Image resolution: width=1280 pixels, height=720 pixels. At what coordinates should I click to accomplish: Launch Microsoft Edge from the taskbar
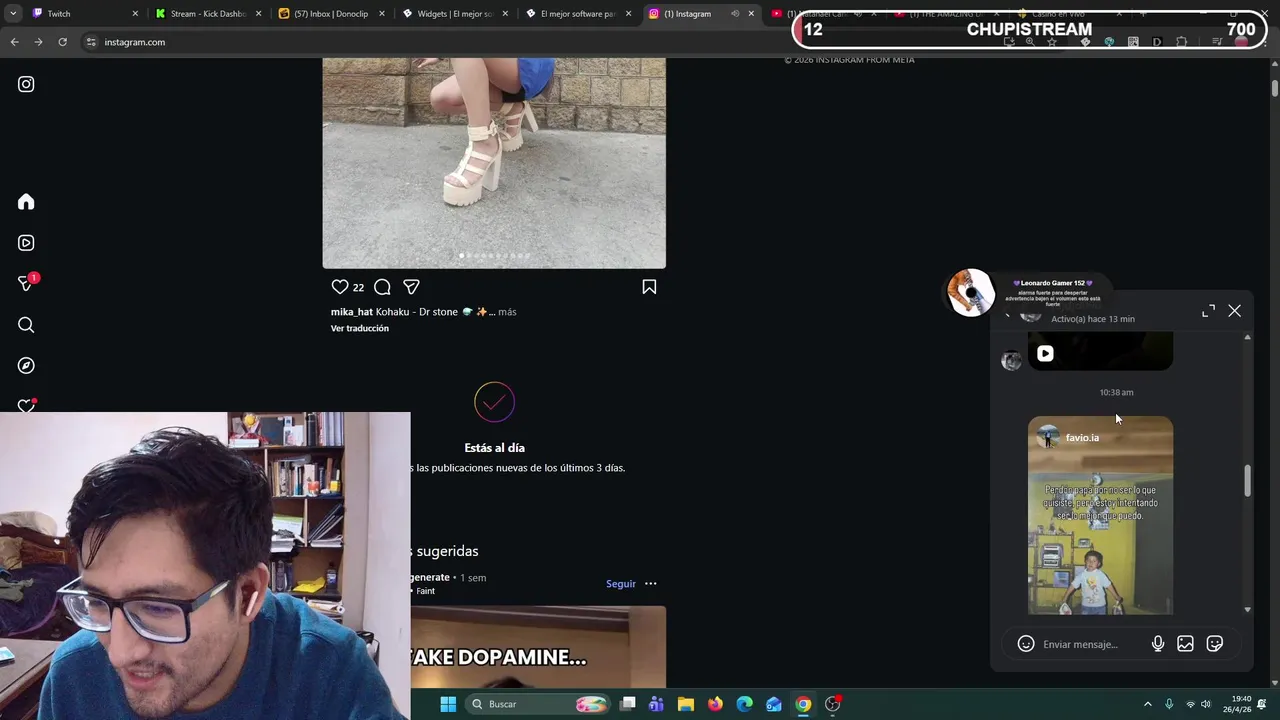pyautogui.click(x=745, y=704)
